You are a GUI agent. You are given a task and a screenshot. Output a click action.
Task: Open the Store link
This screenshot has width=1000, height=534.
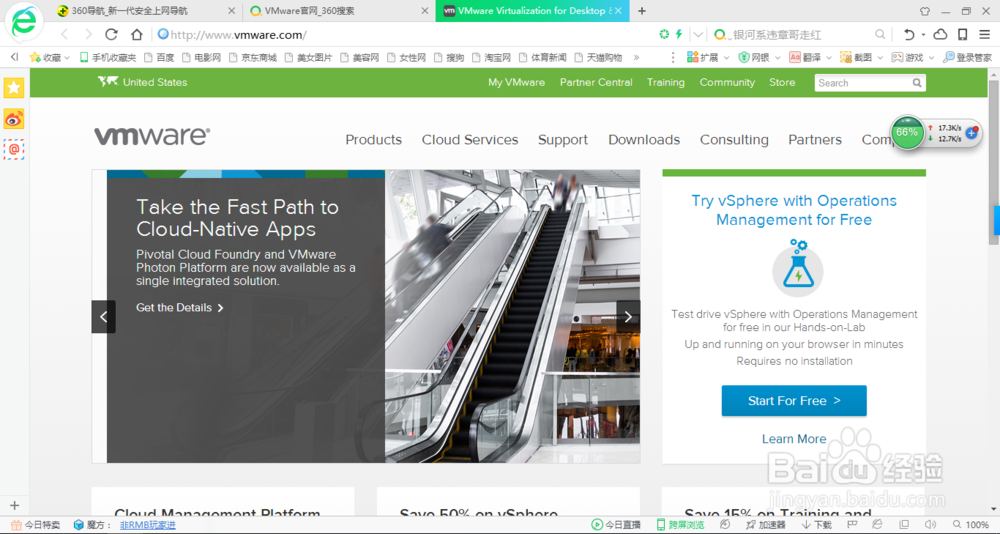click(x=782, y=82)
